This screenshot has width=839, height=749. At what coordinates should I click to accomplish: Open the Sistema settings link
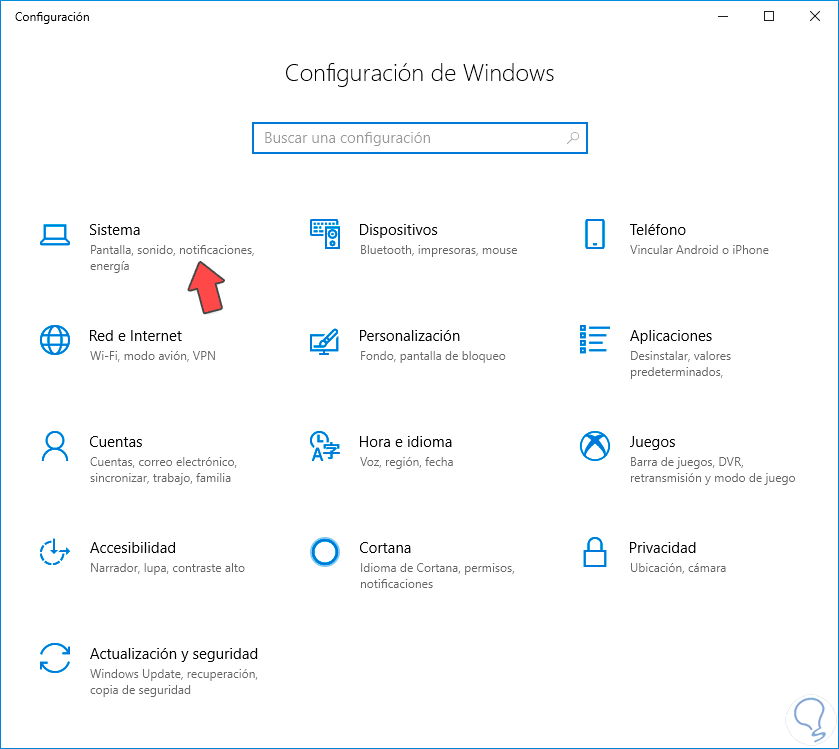pyautogui.click(x=114, y=230)
